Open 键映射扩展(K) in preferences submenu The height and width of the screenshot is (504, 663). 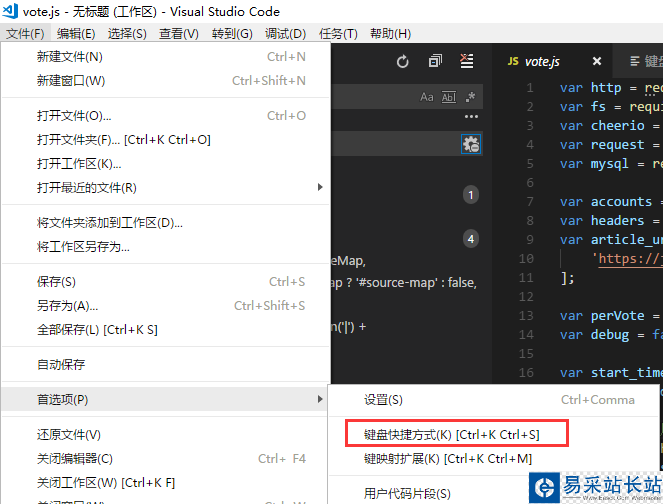(x=494, y=459)
